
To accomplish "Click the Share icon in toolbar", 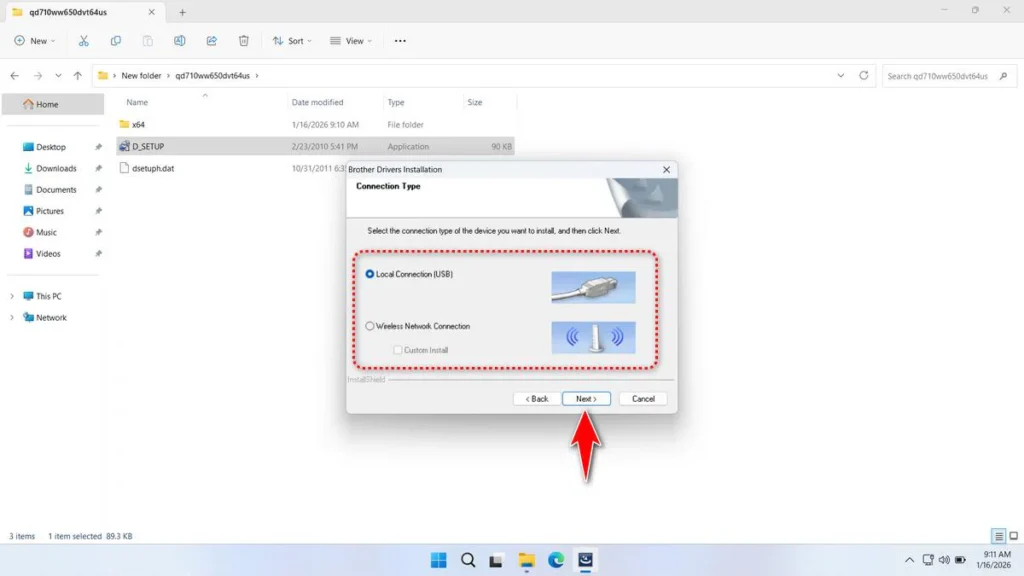I will (212, 41).
